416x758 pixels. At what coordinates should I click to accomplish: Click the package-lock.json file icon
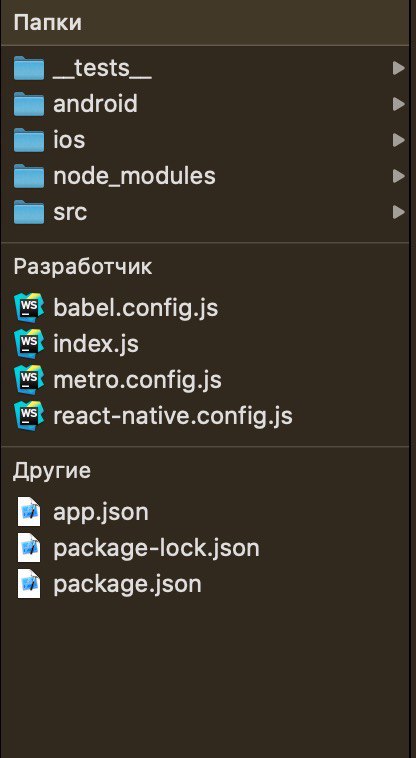[29, 548]
